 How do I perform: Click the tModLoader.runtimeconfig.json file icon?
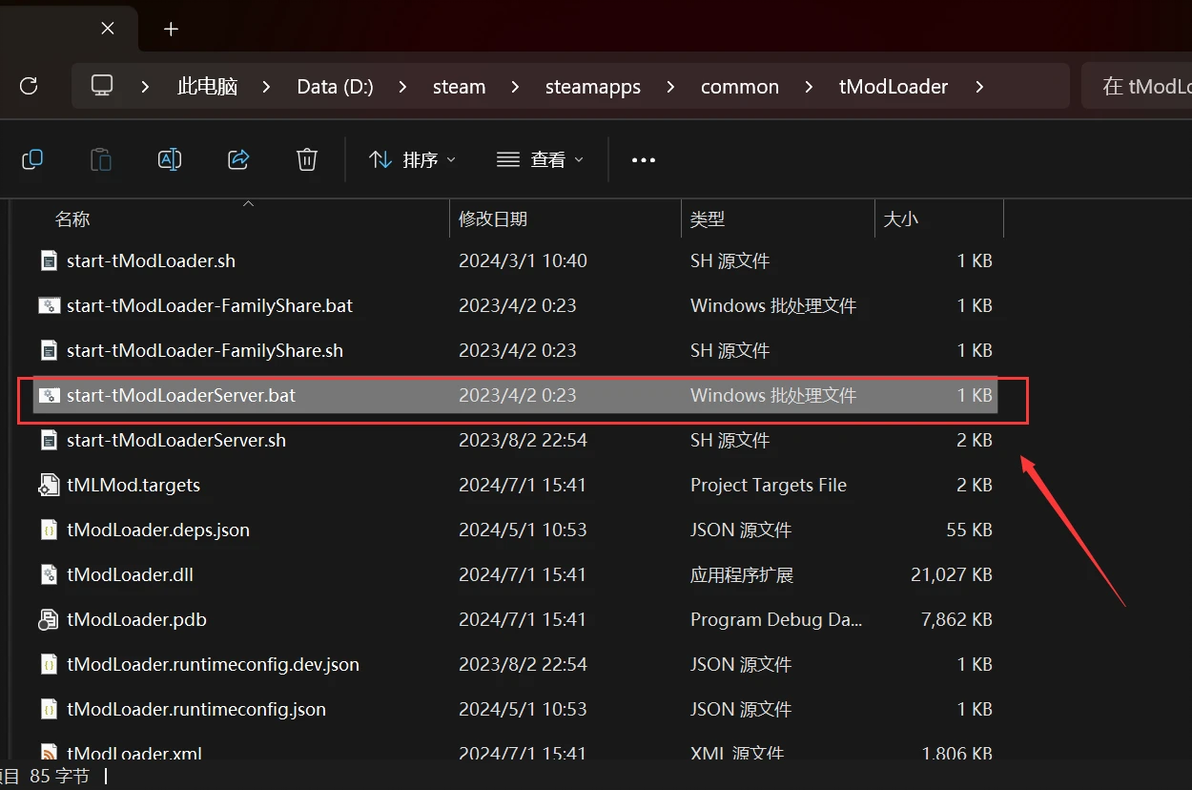[x=49, y=709]
